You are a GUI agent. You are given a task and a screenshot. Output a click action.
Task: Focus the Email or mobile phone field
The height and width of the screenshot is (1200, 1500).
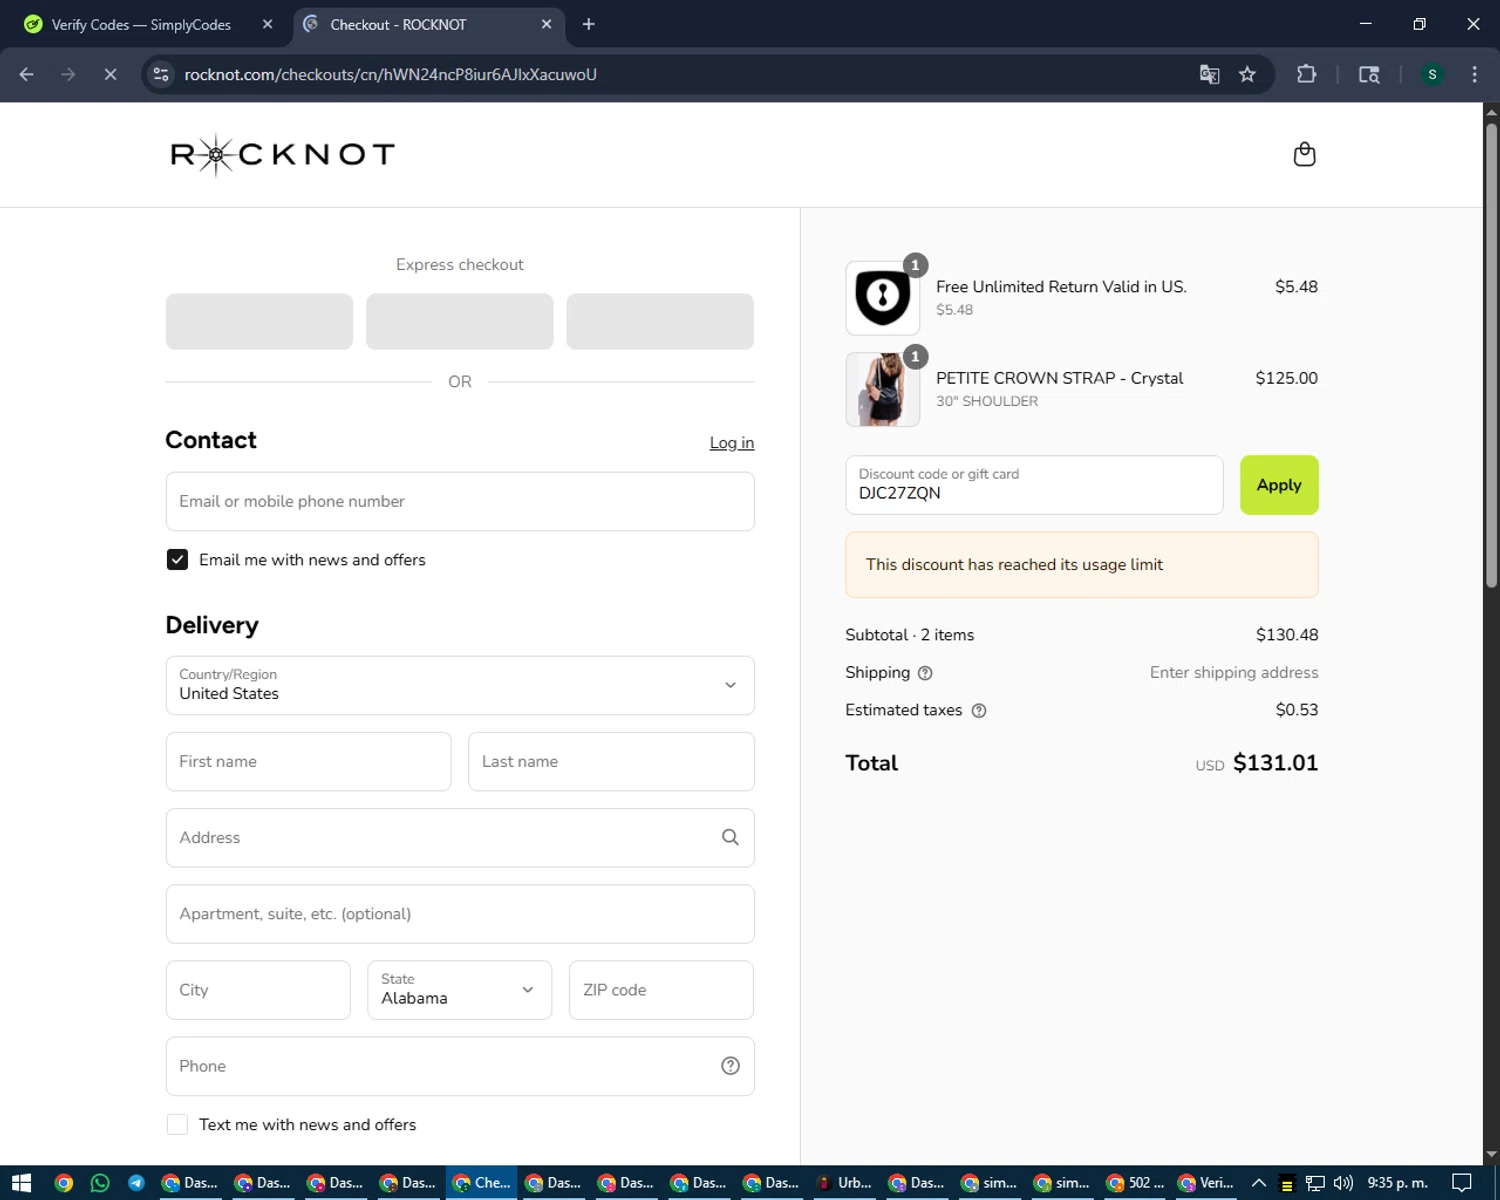coord(460,501)
